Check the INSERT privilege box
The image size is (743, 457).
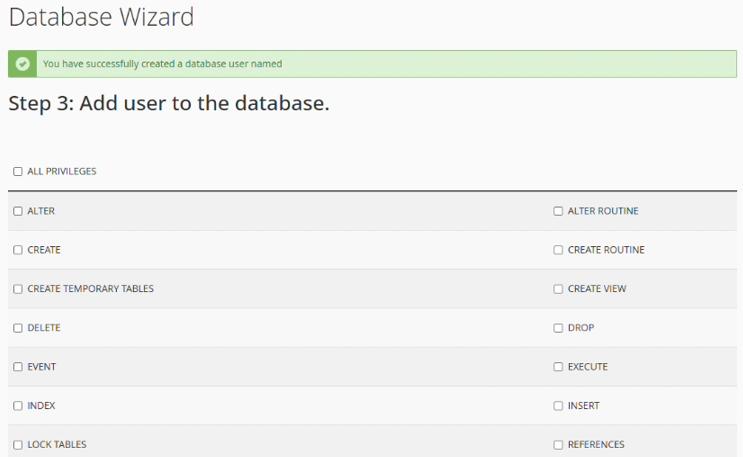point(558,406)
